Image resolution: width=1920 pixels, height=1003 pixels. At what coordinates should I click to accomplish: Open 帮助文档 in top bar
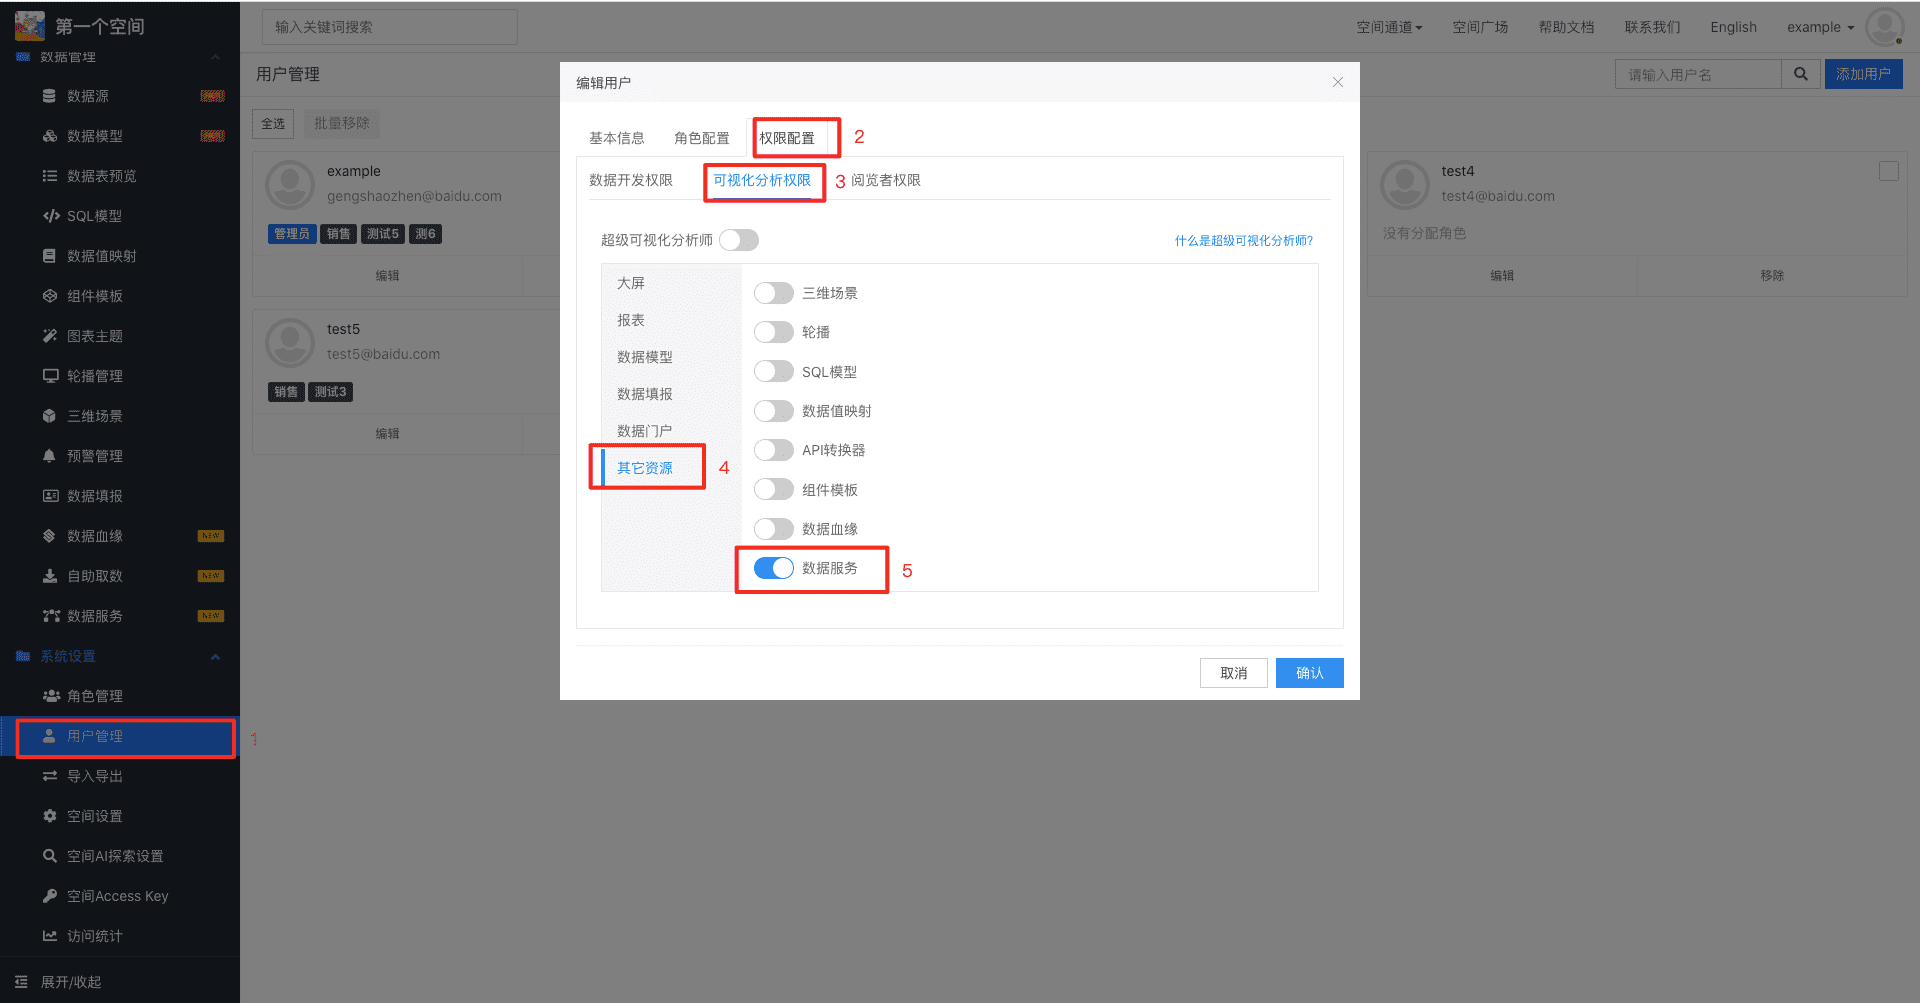[x=1566, y=27]
